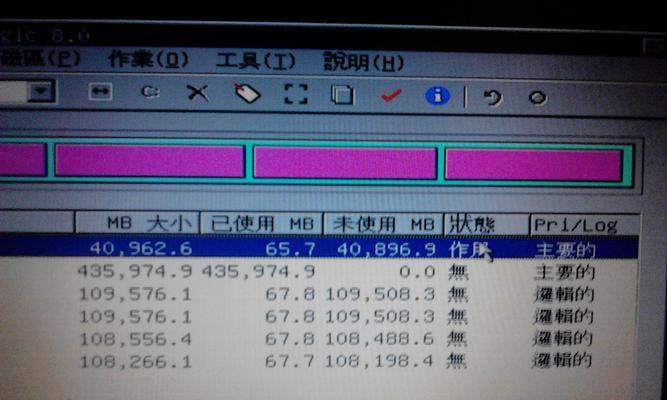The height and width of the screenshot is (400, 667).
Task: Click the circular icon after undo
Action: (538, 98)
